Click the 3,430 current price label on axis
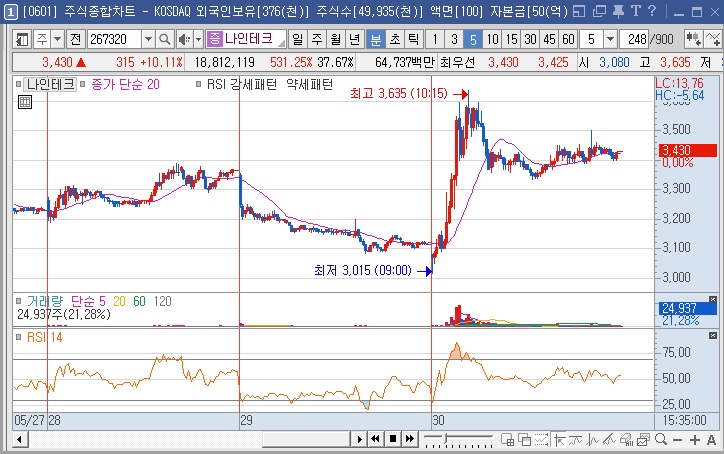 (688, 150)
